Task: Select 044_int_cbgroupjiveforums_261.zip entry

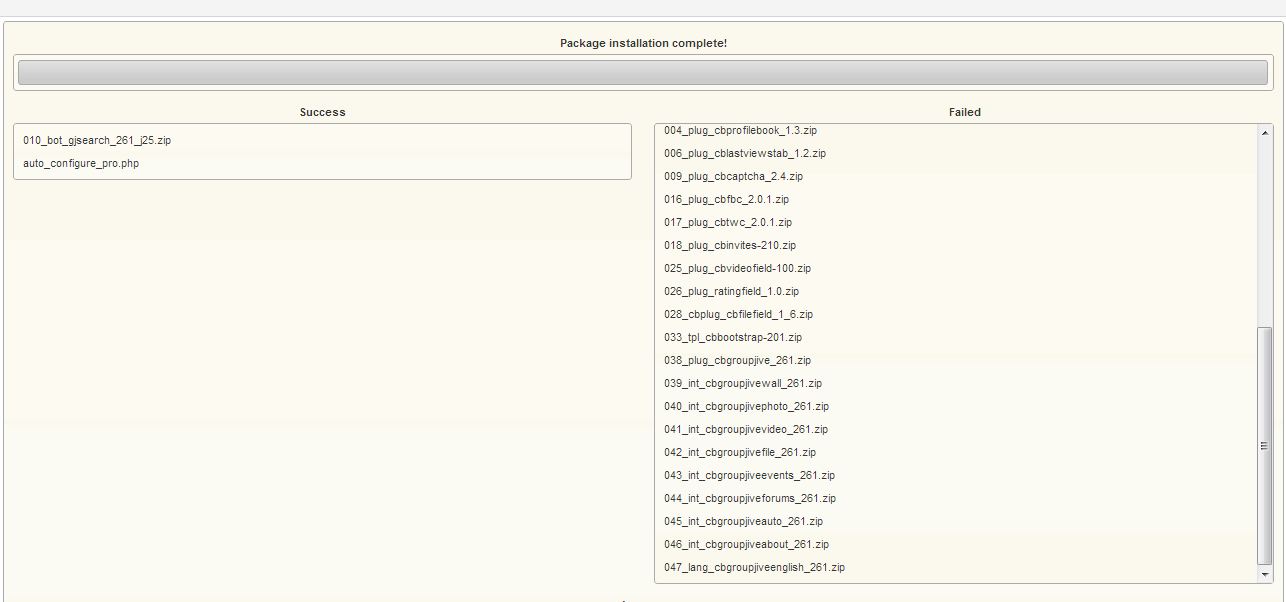Action: 750,499
